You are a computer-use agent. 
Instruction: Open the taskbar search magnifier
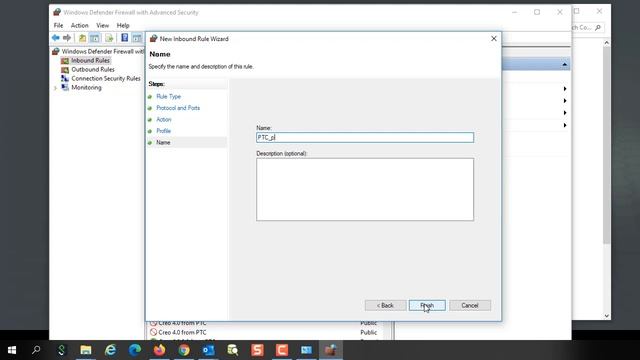36,350
